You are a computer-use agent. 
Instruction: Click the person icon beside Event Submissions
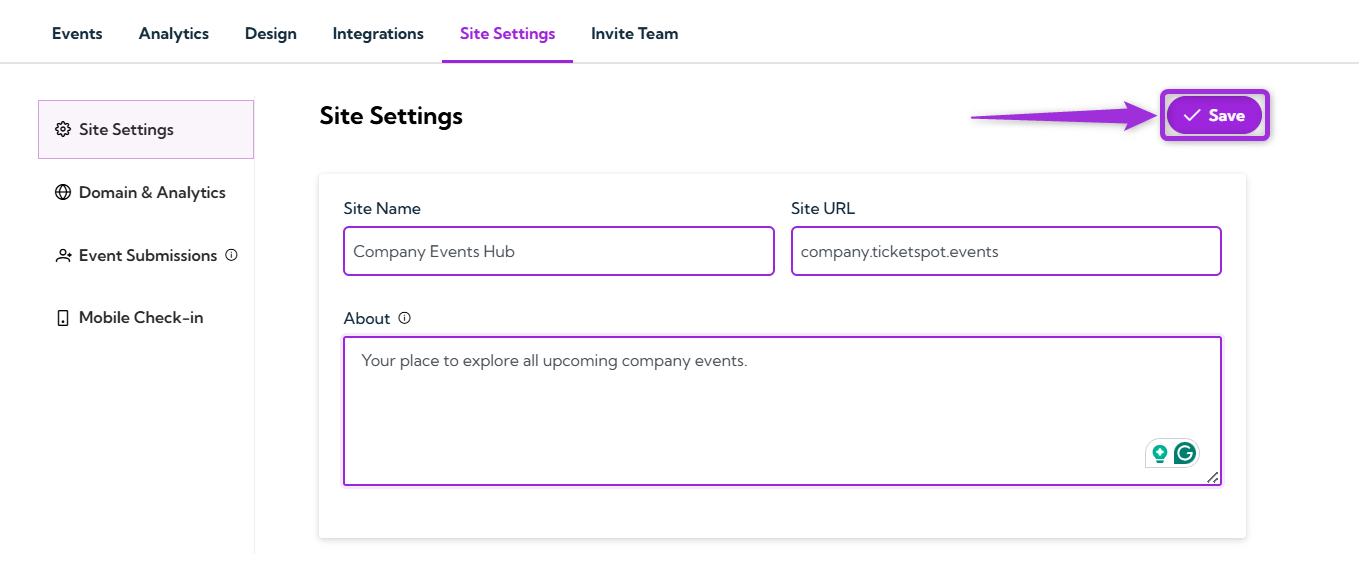pyautogui.click(x=63, y=256)
